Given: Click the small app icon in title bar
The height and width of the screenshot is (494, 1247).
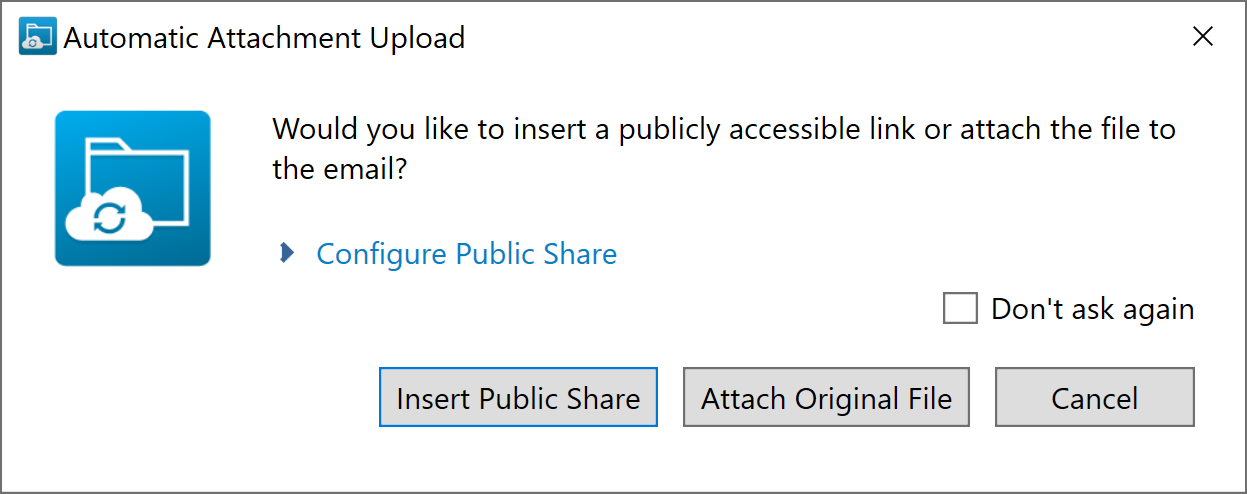Looking at the screenshot, I should [37, 38].
